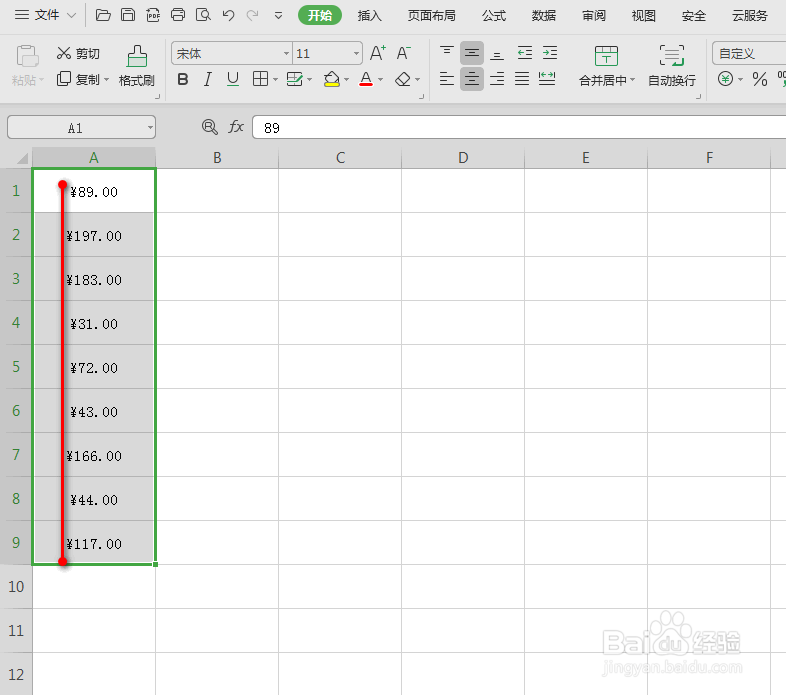Open the 自定义 number format dropdown
The height and width of the screenshot is (695, 786).
pyautogui.click(x=749, y=53)
